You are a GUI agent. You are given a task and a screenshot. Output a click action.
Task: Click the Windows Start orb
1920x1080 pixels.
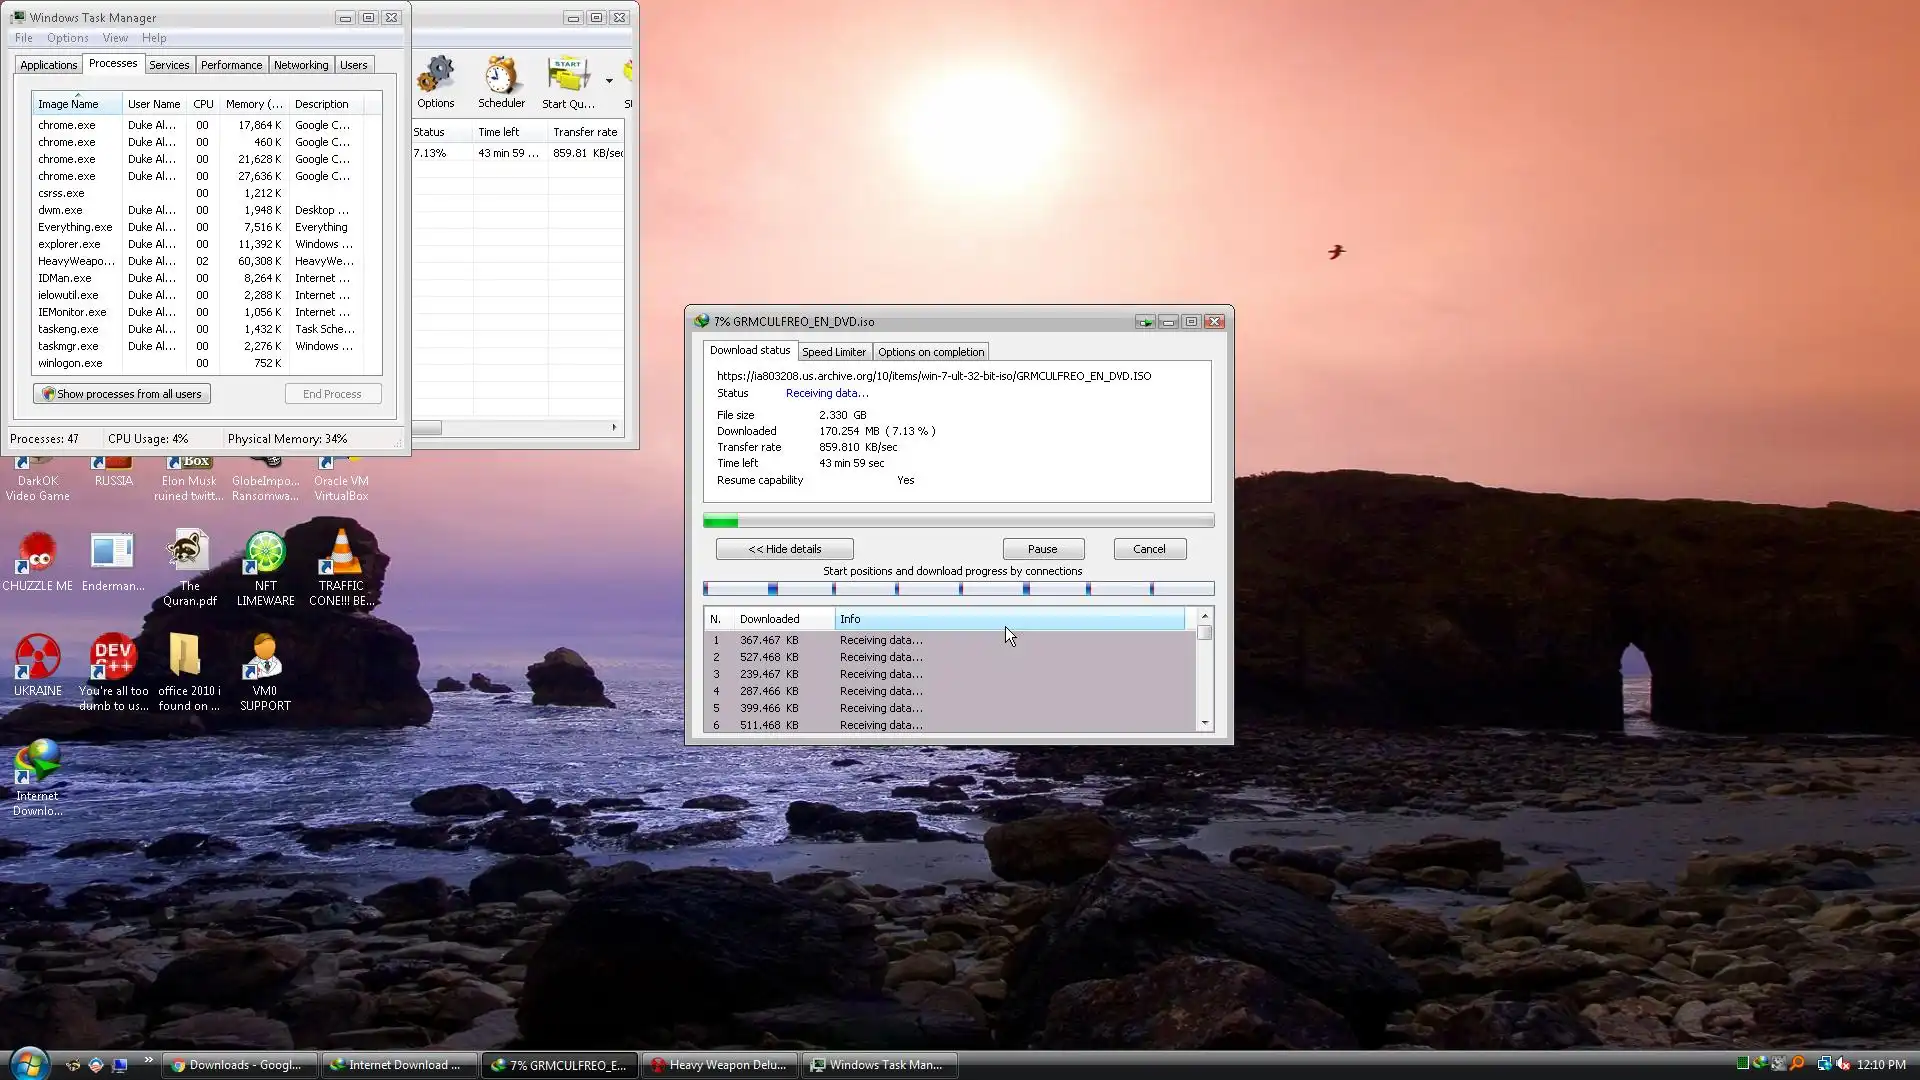(x=28, y=1063)
